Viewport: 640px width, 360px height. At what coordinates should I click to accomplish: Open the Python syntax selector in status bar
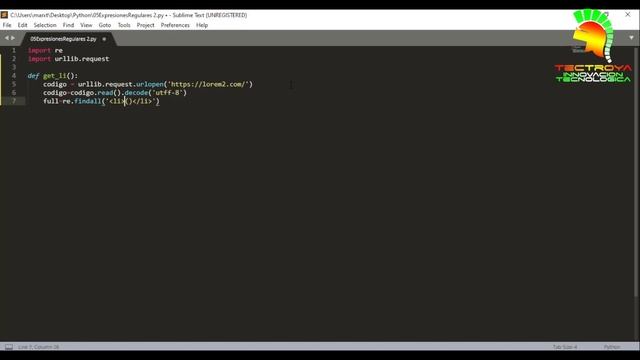click(612, 347)
